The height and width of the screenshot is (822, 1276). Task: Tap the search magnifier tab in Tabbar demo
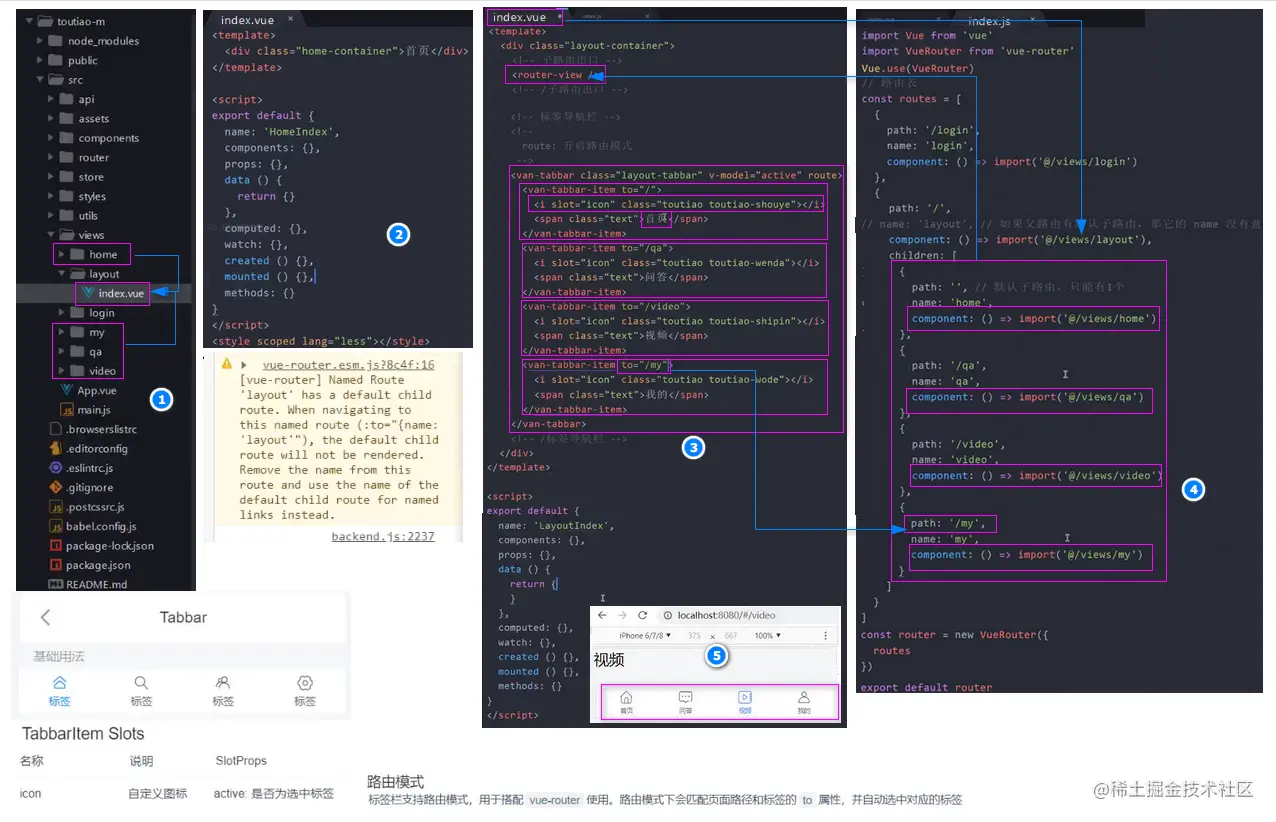tap(141, 689)
